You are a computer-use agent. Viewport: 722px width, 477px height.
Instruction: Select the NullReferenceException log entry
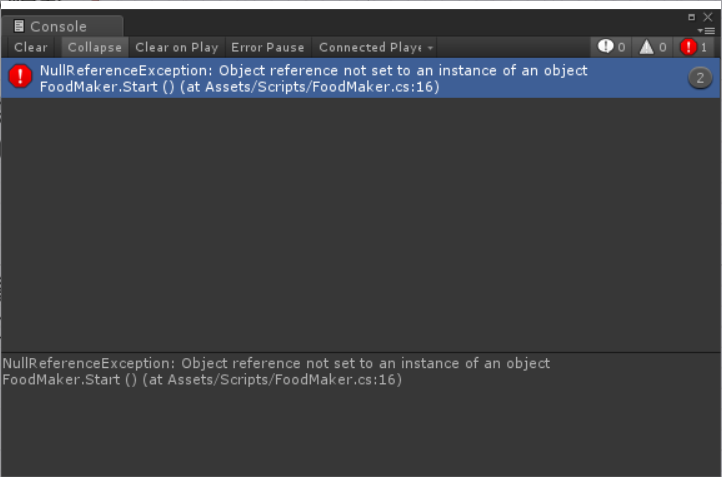[x=361, y=78]
